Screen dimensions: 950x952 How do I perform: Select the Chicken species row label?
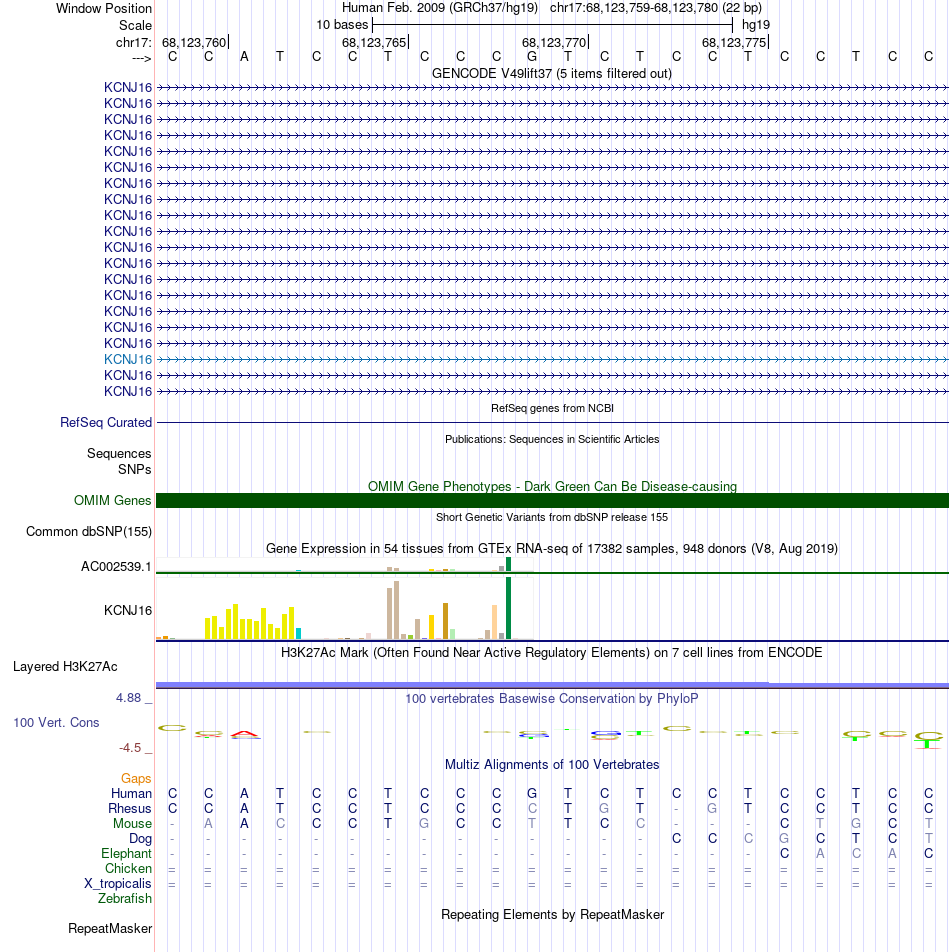[128, 868]
